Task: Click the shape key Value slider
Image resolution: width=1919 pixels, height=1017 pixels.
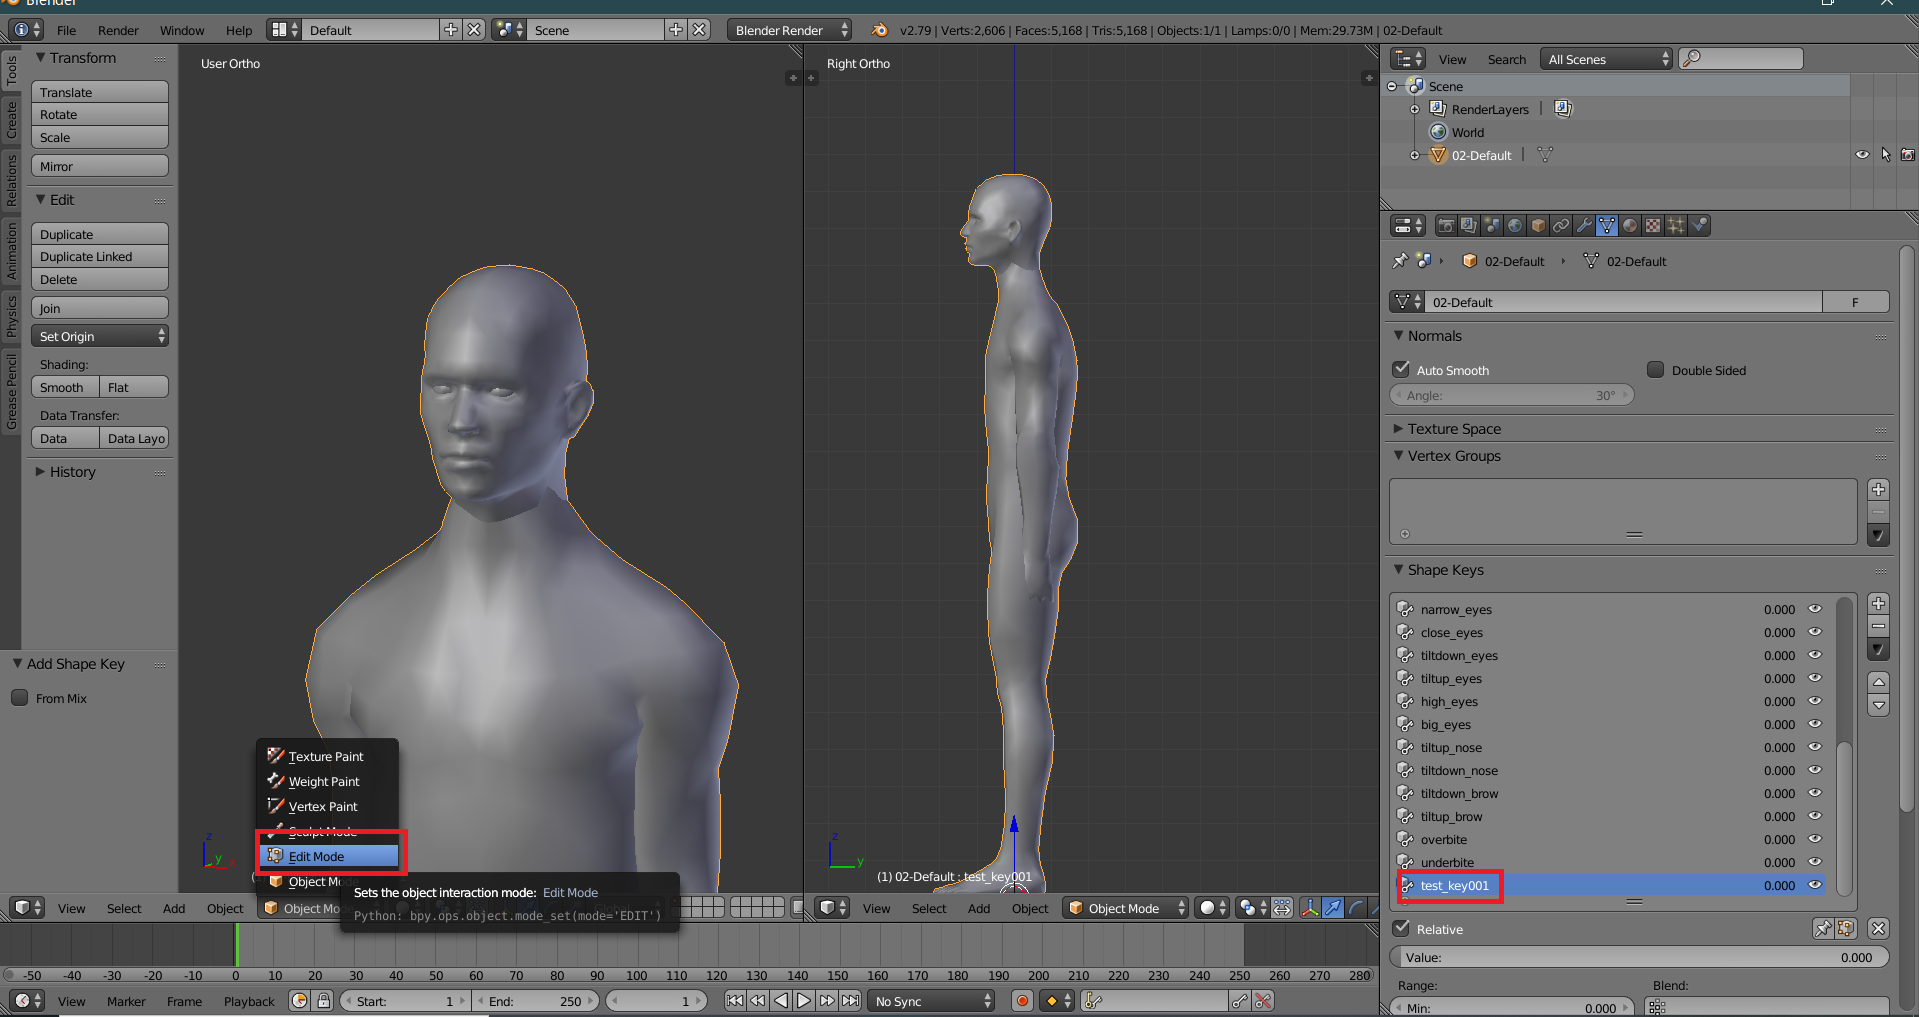Action: pos(1638,957)
